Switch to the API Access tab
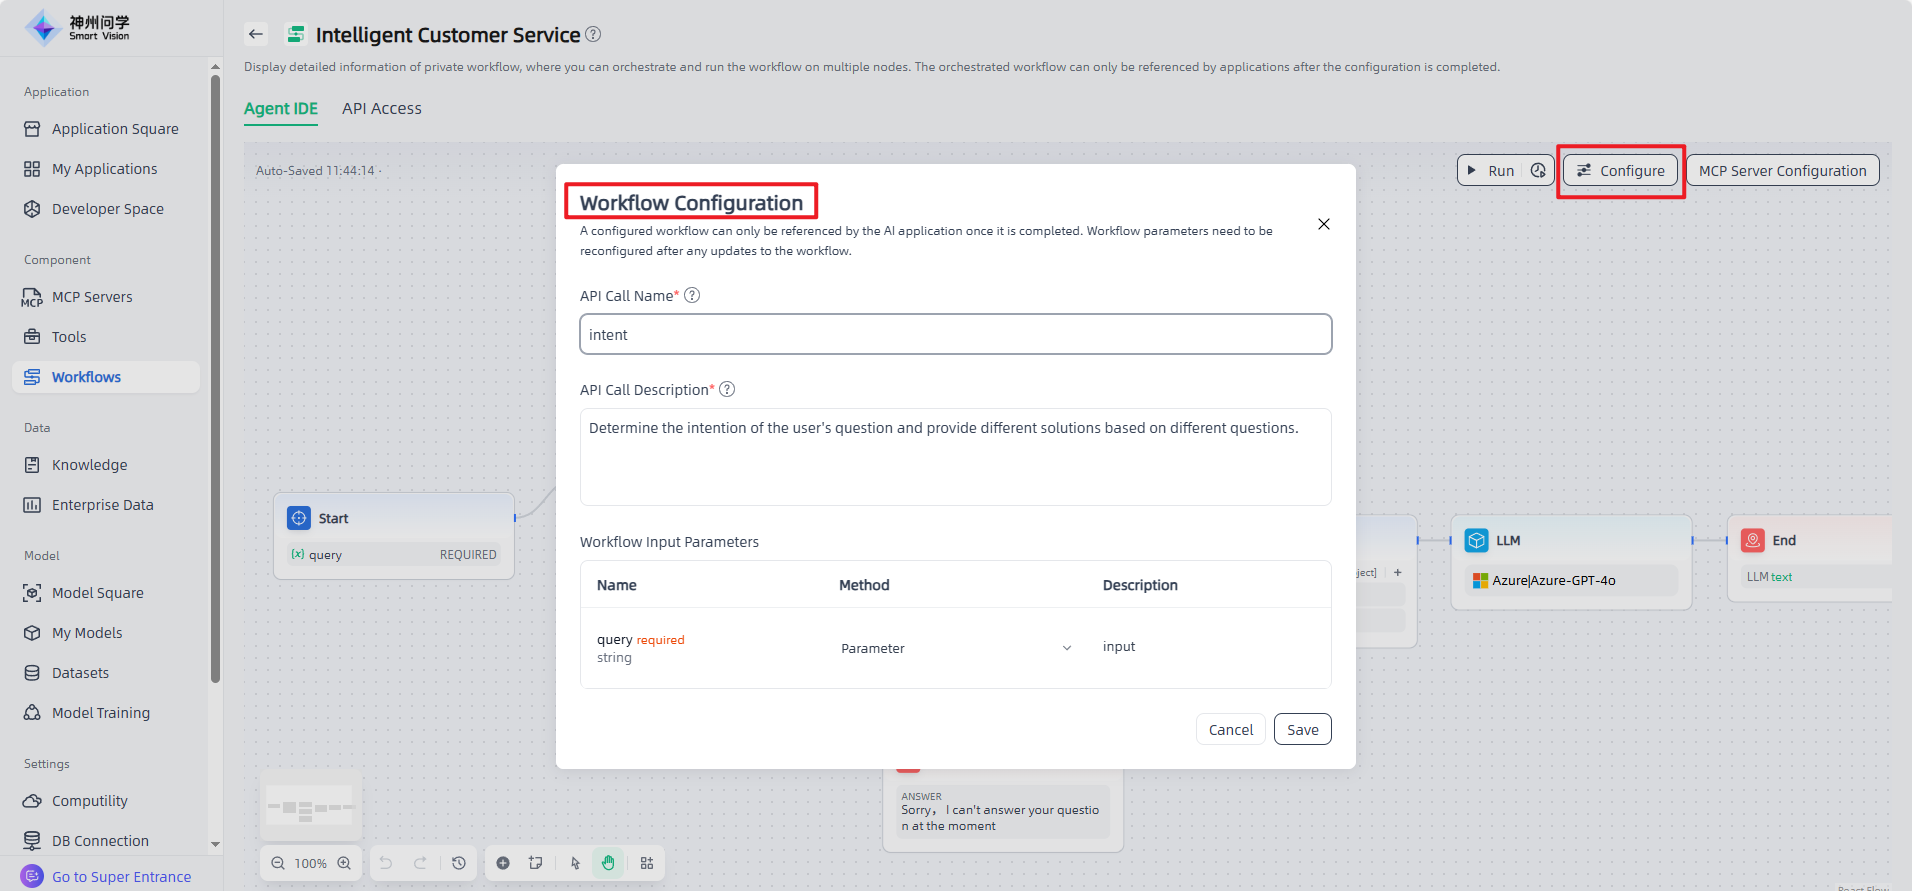Image resolution: width=1912 pixels, height=891 pixels. coord(382,109)
